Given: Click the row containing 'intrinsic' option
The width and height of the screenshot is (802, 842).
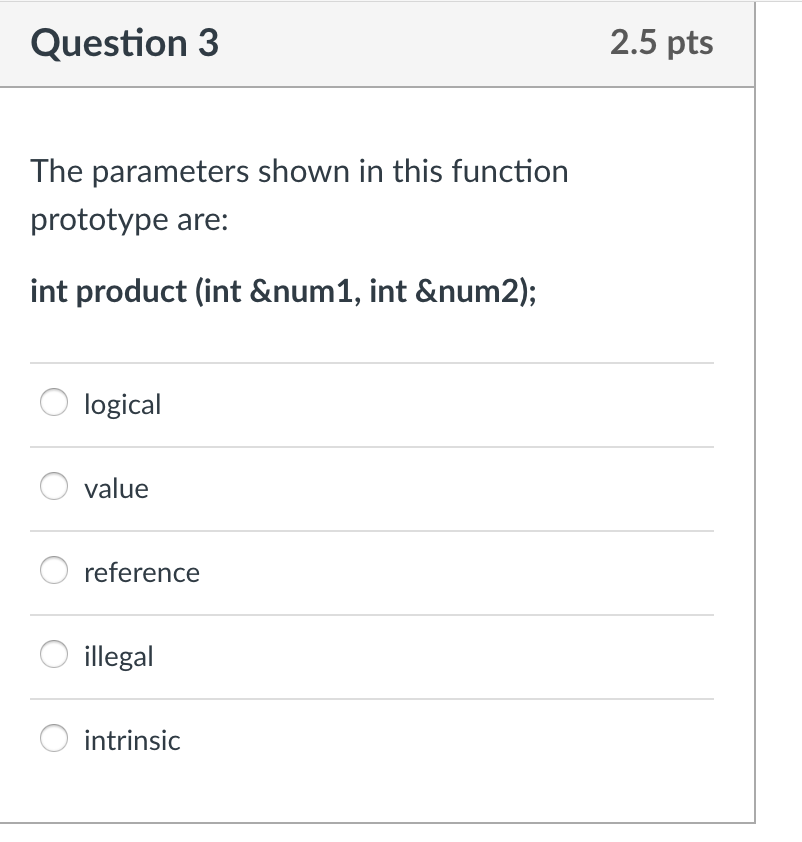Looking at the screenshot, I should pyautogui.click(x=373, y=740).
